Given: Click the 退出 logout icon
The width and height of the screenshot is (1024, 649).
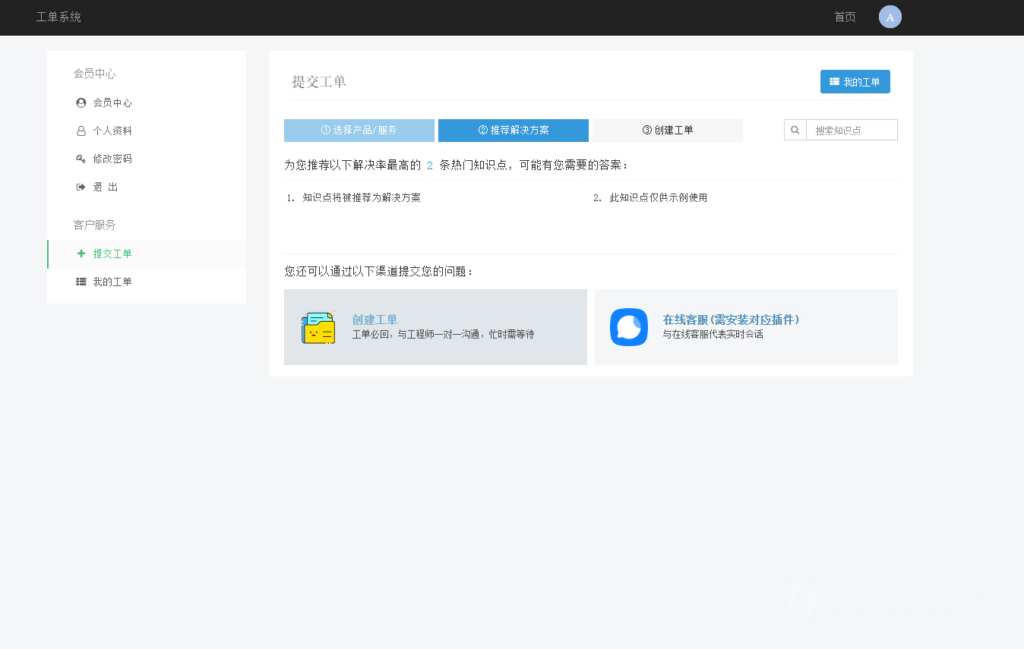Looking at the screenshot, I should pyautogui.click(x=78, y=186).
